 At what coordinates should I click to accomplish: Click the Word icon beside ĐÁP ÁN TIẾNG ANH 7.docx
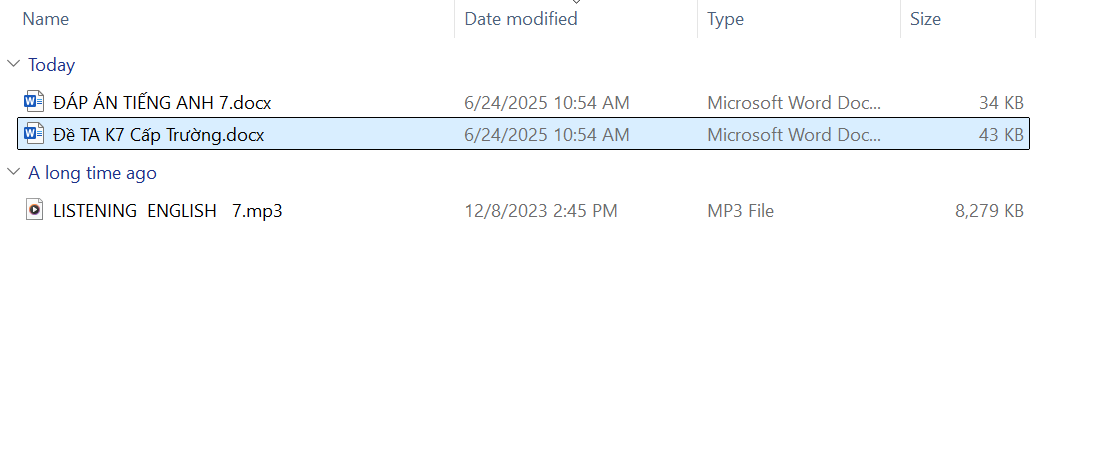(34, 102)
